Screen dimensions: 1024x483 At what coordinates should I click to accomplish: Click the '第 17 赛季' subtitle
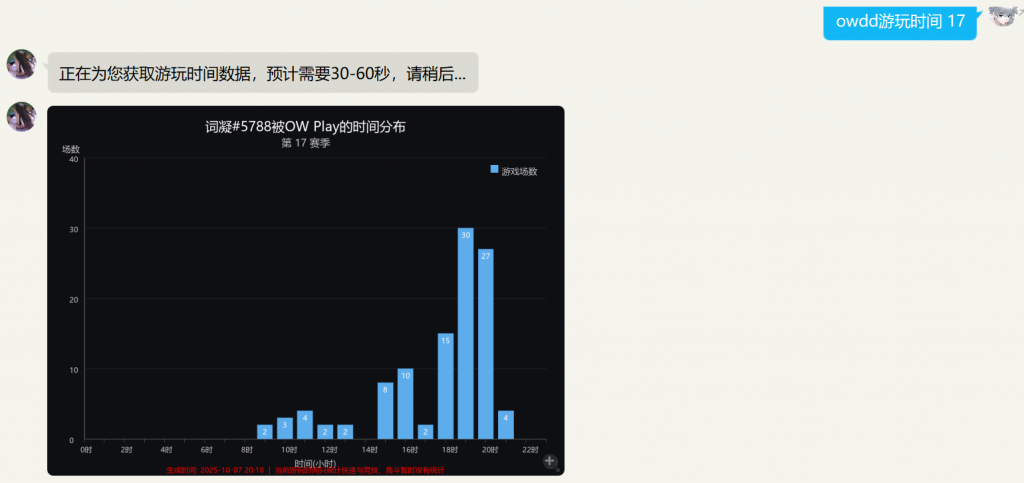[x=305, y=143]
